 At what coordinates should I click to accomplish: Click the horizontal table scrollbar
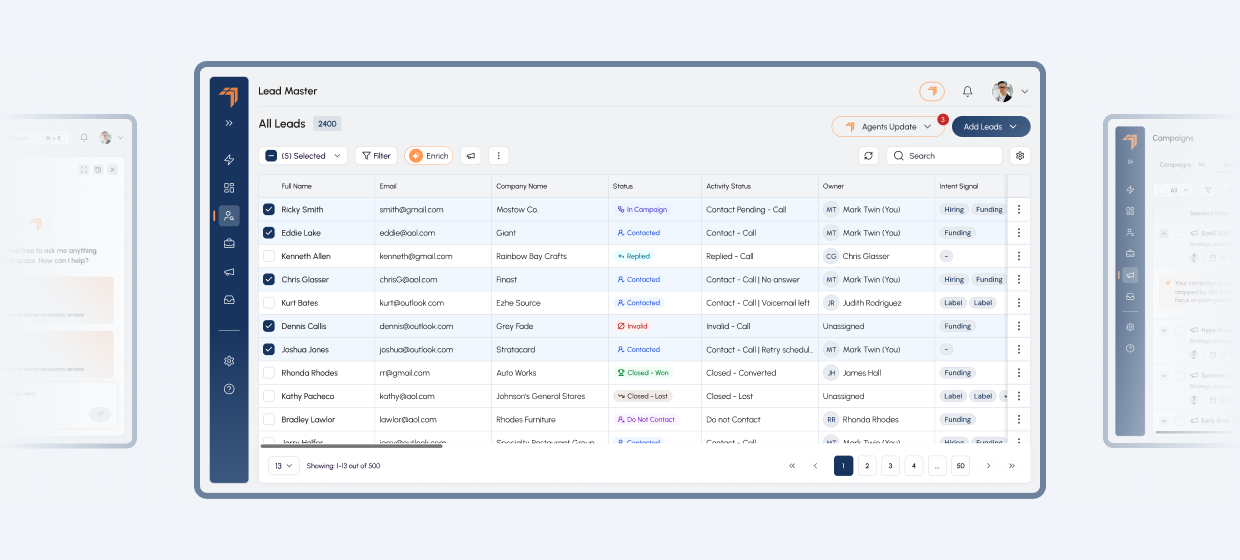(351, 446)
